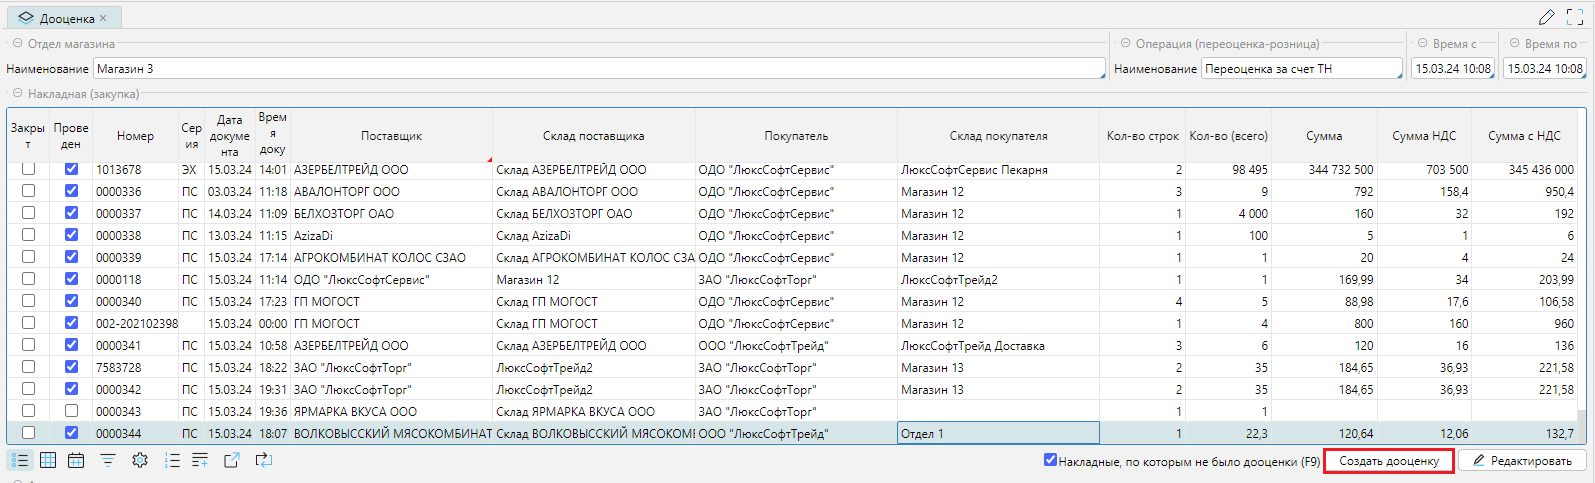Collapse the 'Отдел магазина' section
Viewport: 1595px width, 483px height.
[x=18, y=44]
